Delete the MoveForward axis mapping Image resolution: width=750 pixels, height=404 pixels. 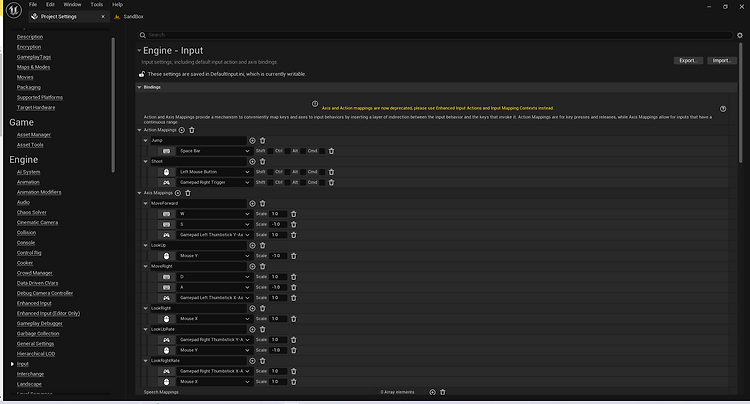point(263,204)
